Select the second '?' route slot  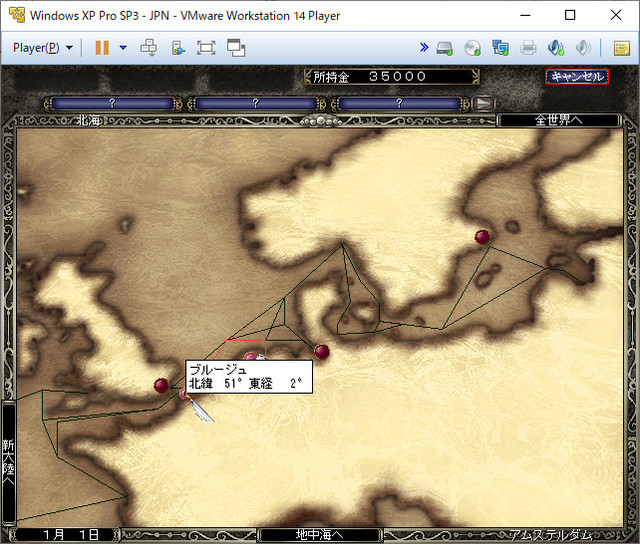pos(256,104)
